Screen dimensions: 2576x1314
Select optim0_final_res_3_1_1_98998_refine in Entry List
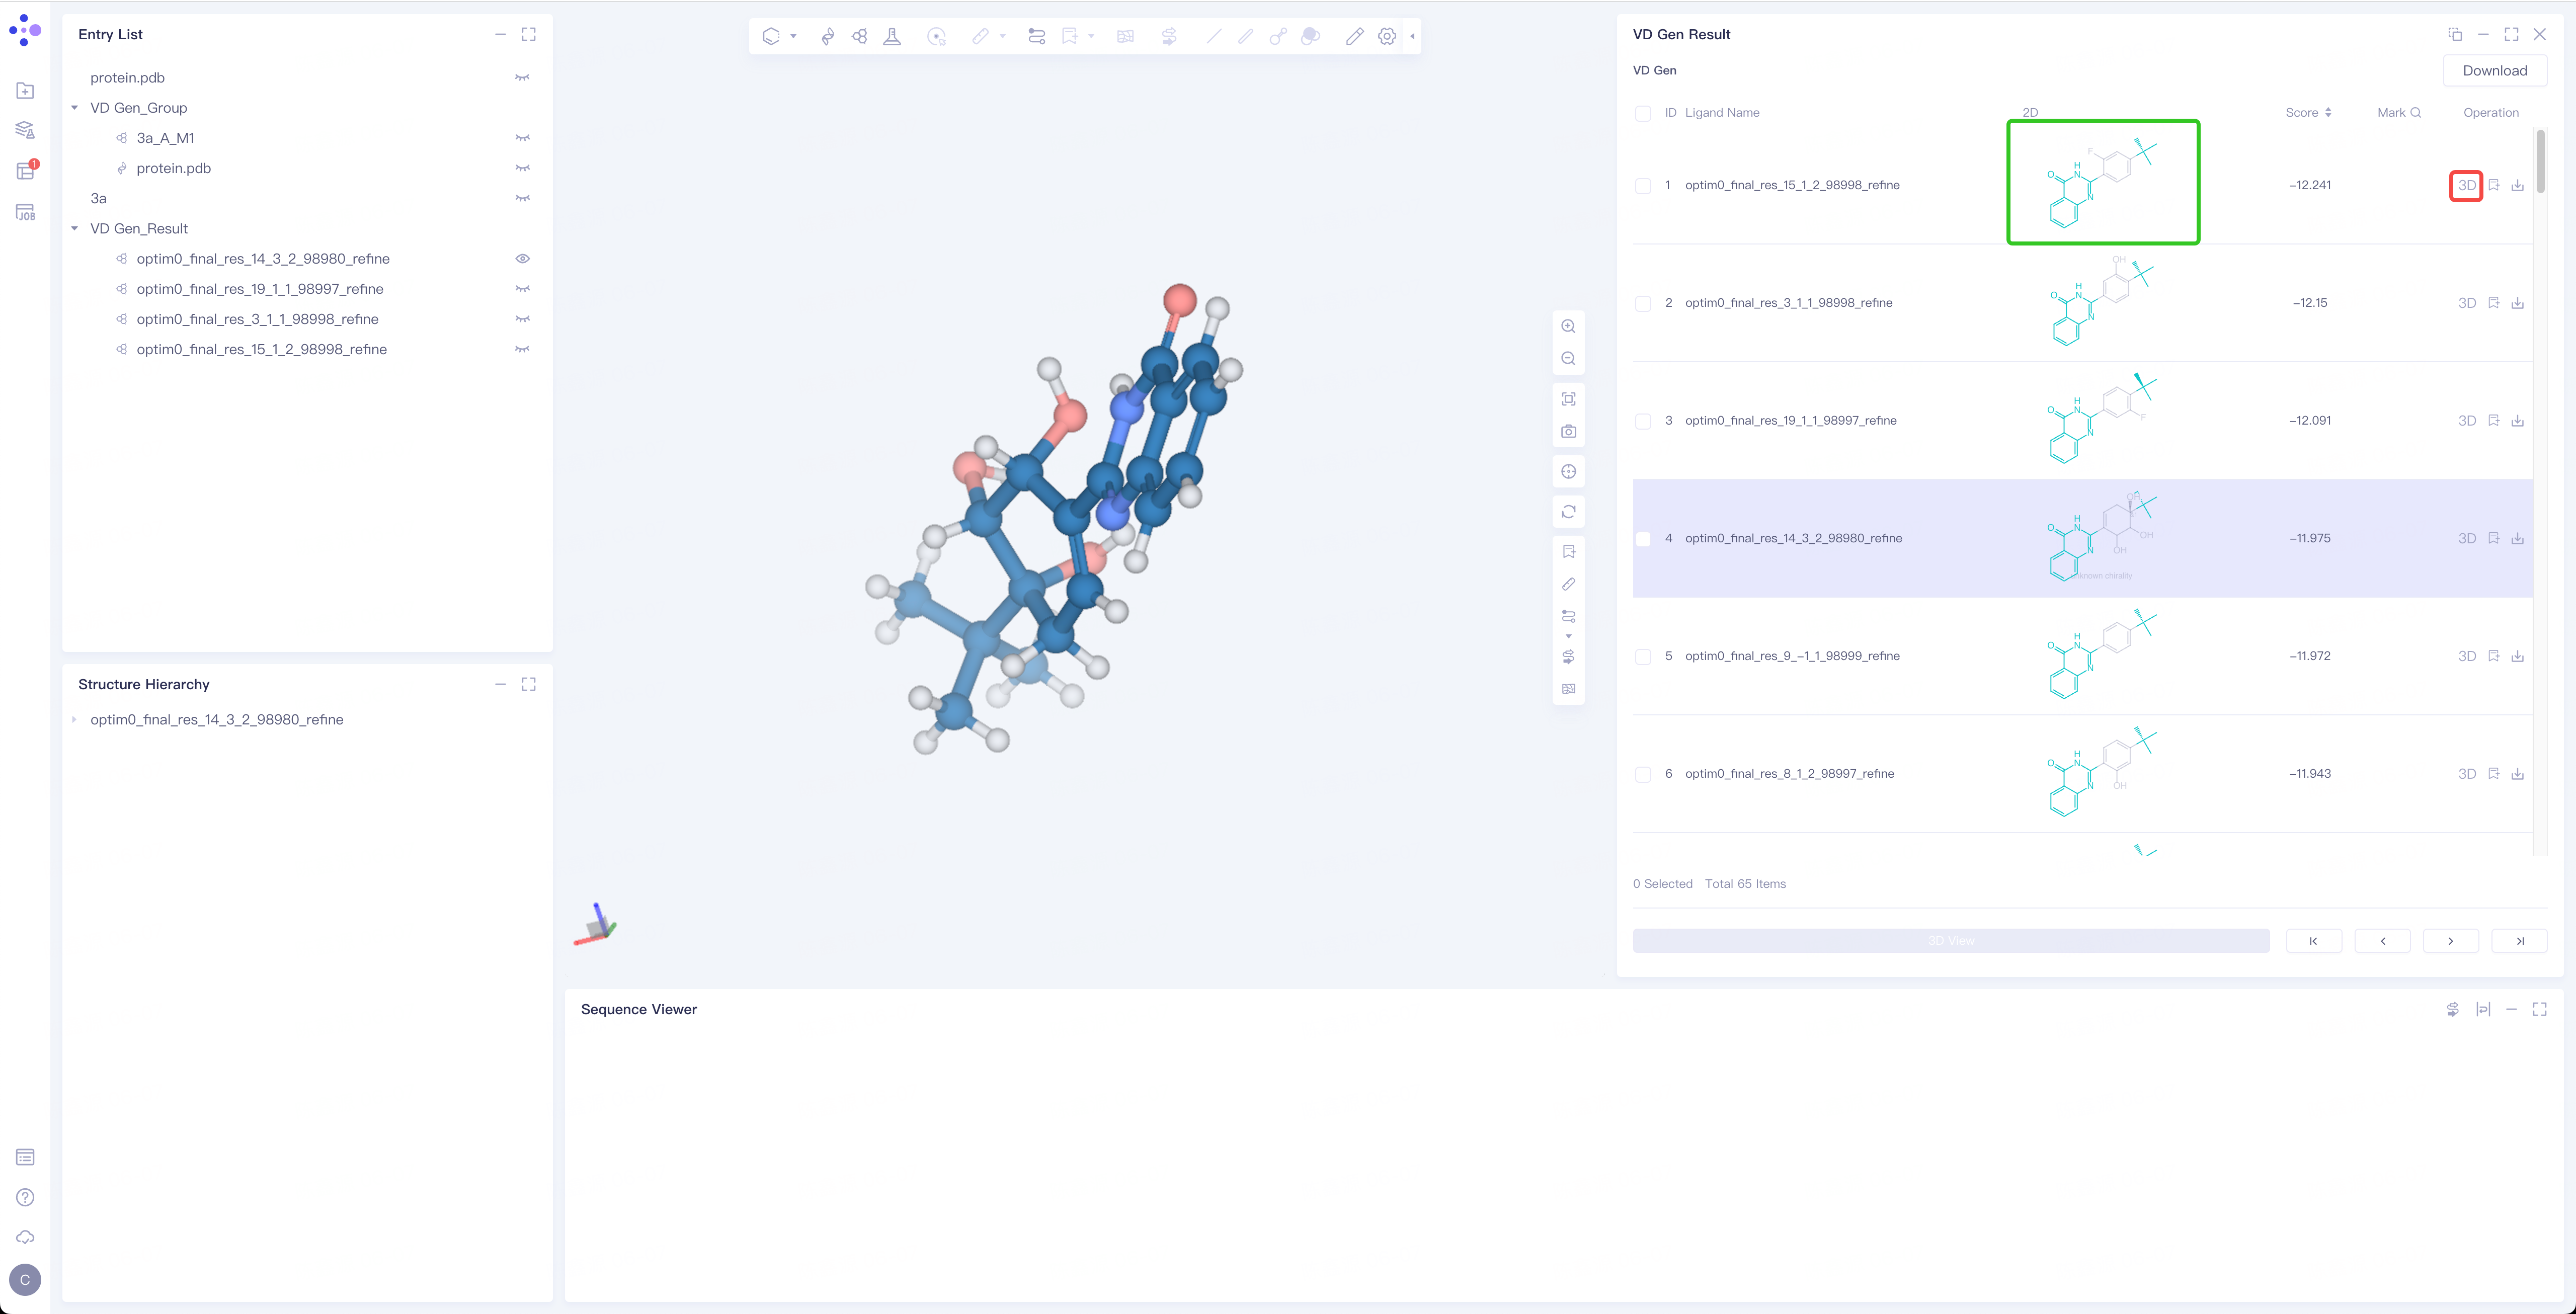tap(257, 319)
